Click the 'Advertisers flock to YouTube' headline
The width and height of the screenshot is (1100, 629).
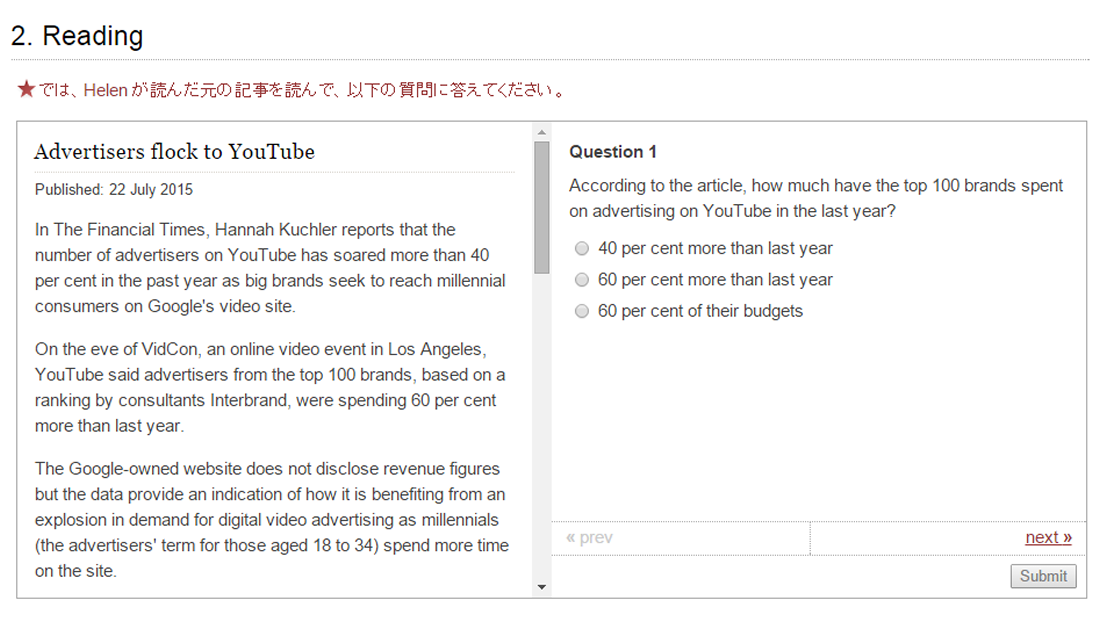pyautogui.click(x=175, y=151)
